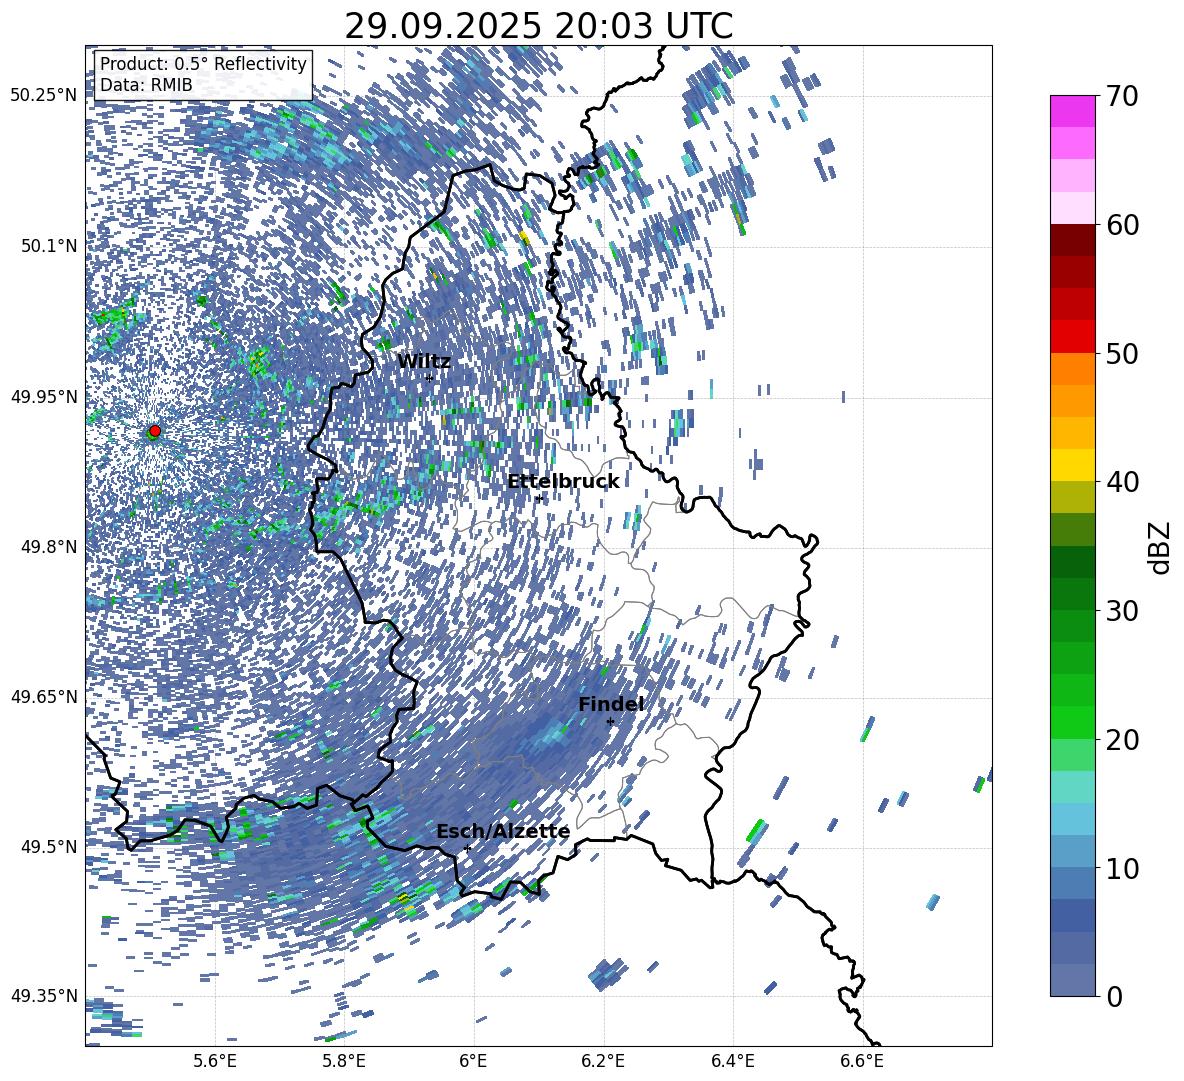Screen dimensions: 1184x1081
Task: Click the Findel location label
Action: [611, 704]
